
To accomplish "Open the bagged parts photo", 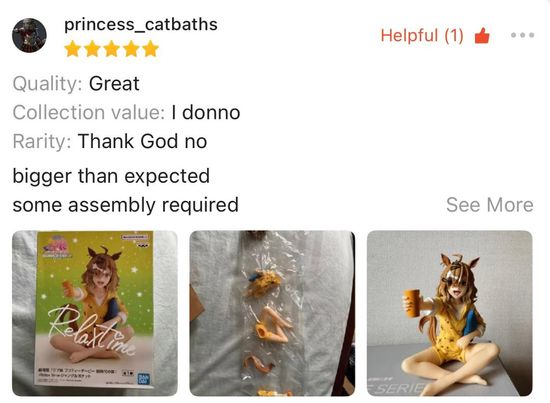I will pyautogui.click(x=272, y=313).
